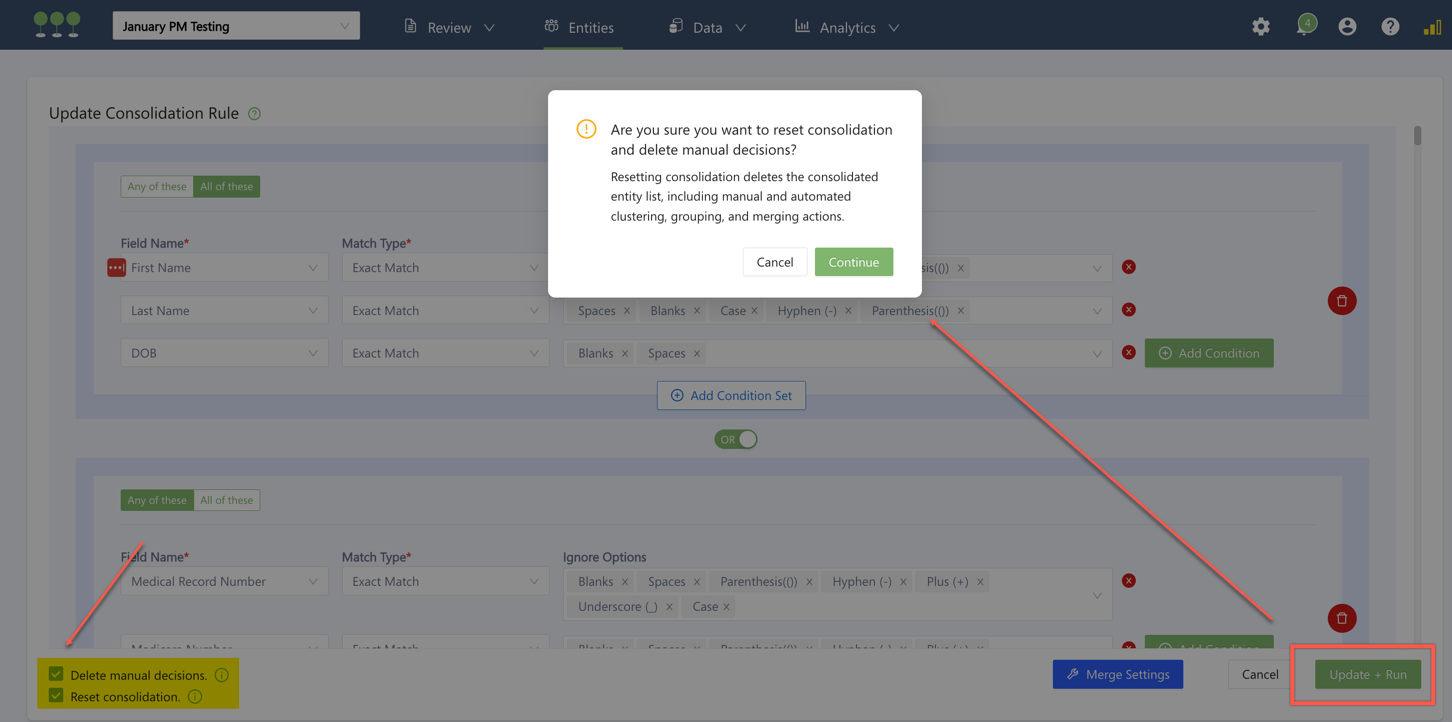Open the Review menu
Image resolution: width=1452 pixels, height=722 pixels.
pos(449,27)
